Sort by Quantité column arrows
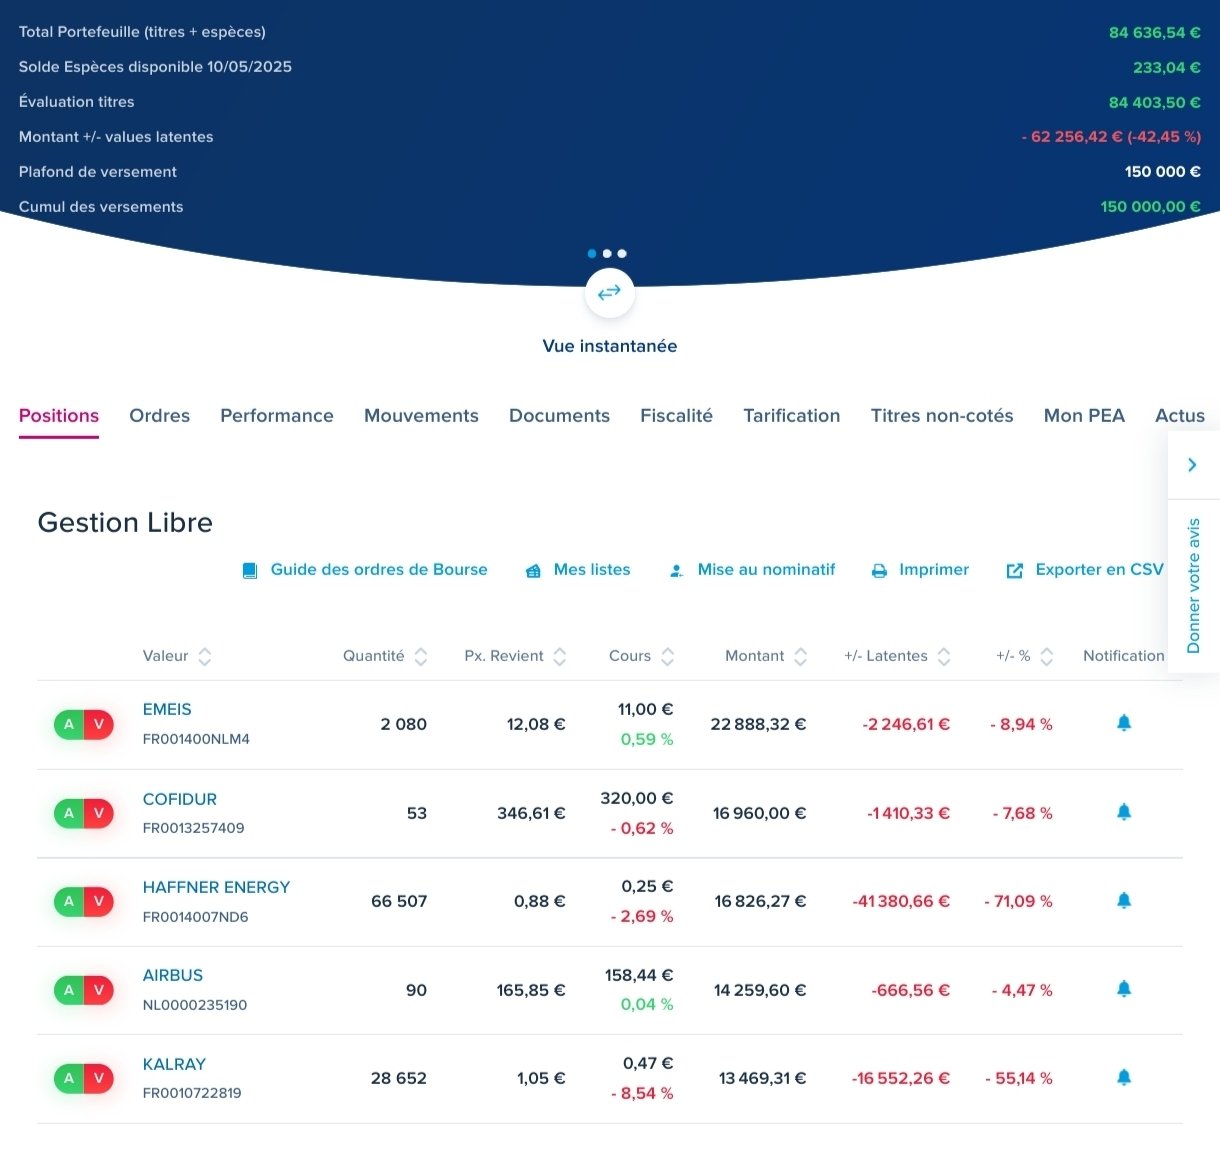 tap(421, 656)
